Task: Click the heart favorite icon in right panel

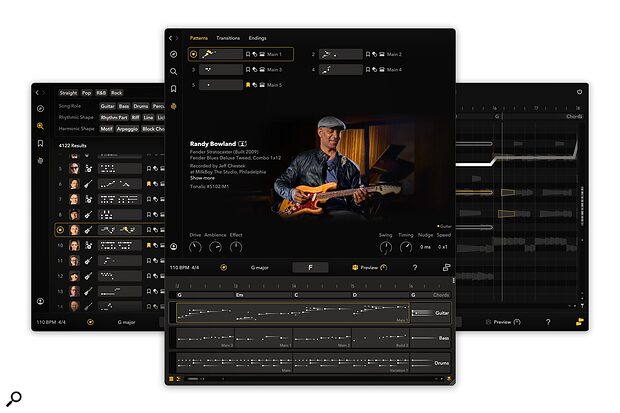Action: click(580, 92)
